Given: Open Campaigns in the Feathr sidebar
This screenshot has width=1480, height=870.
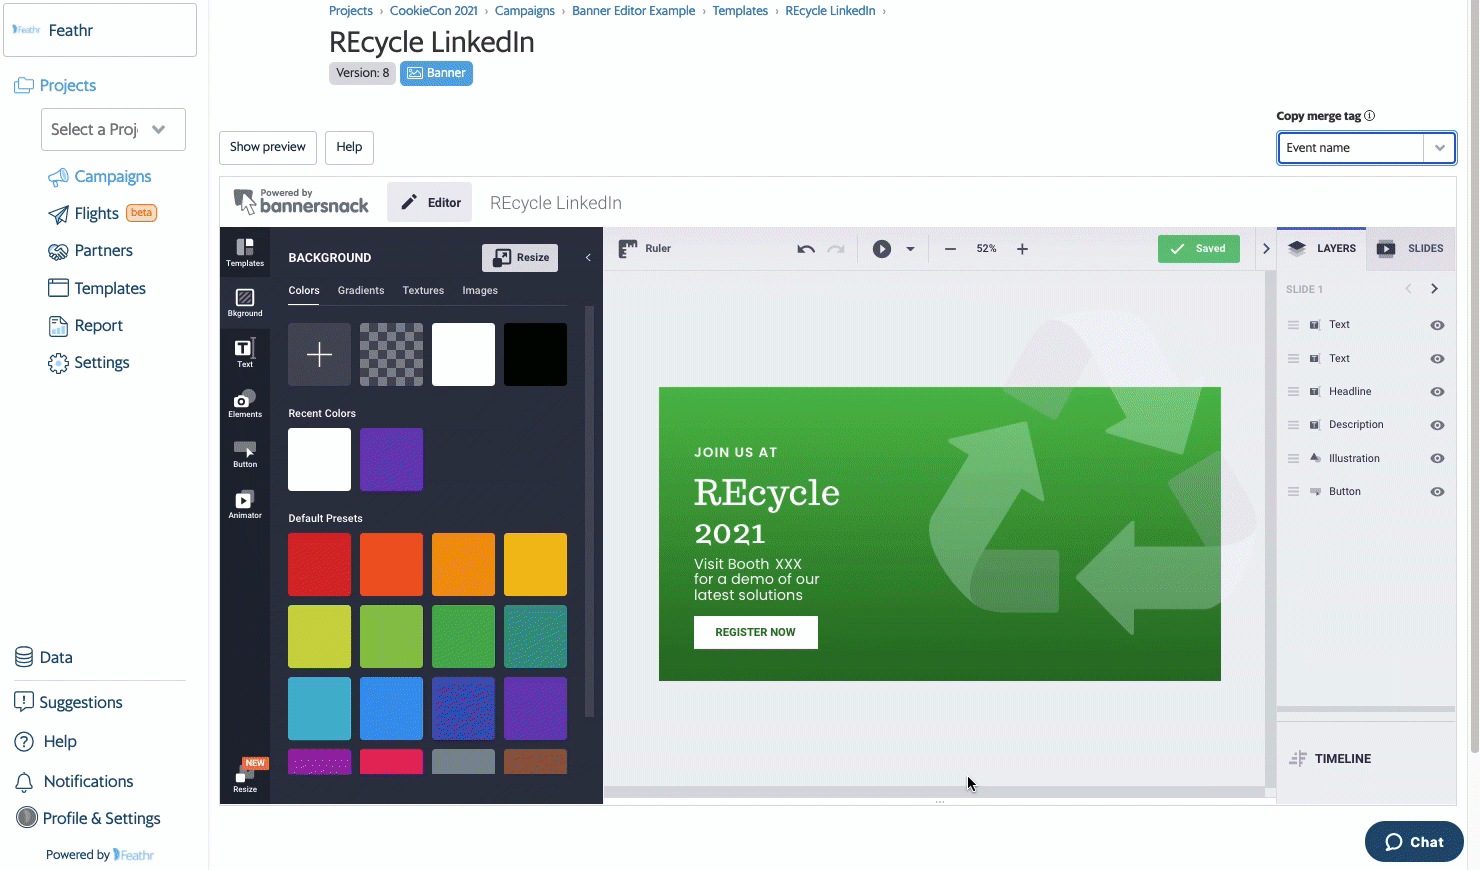Looking at the screenshot, I should [x=100, y=177].
